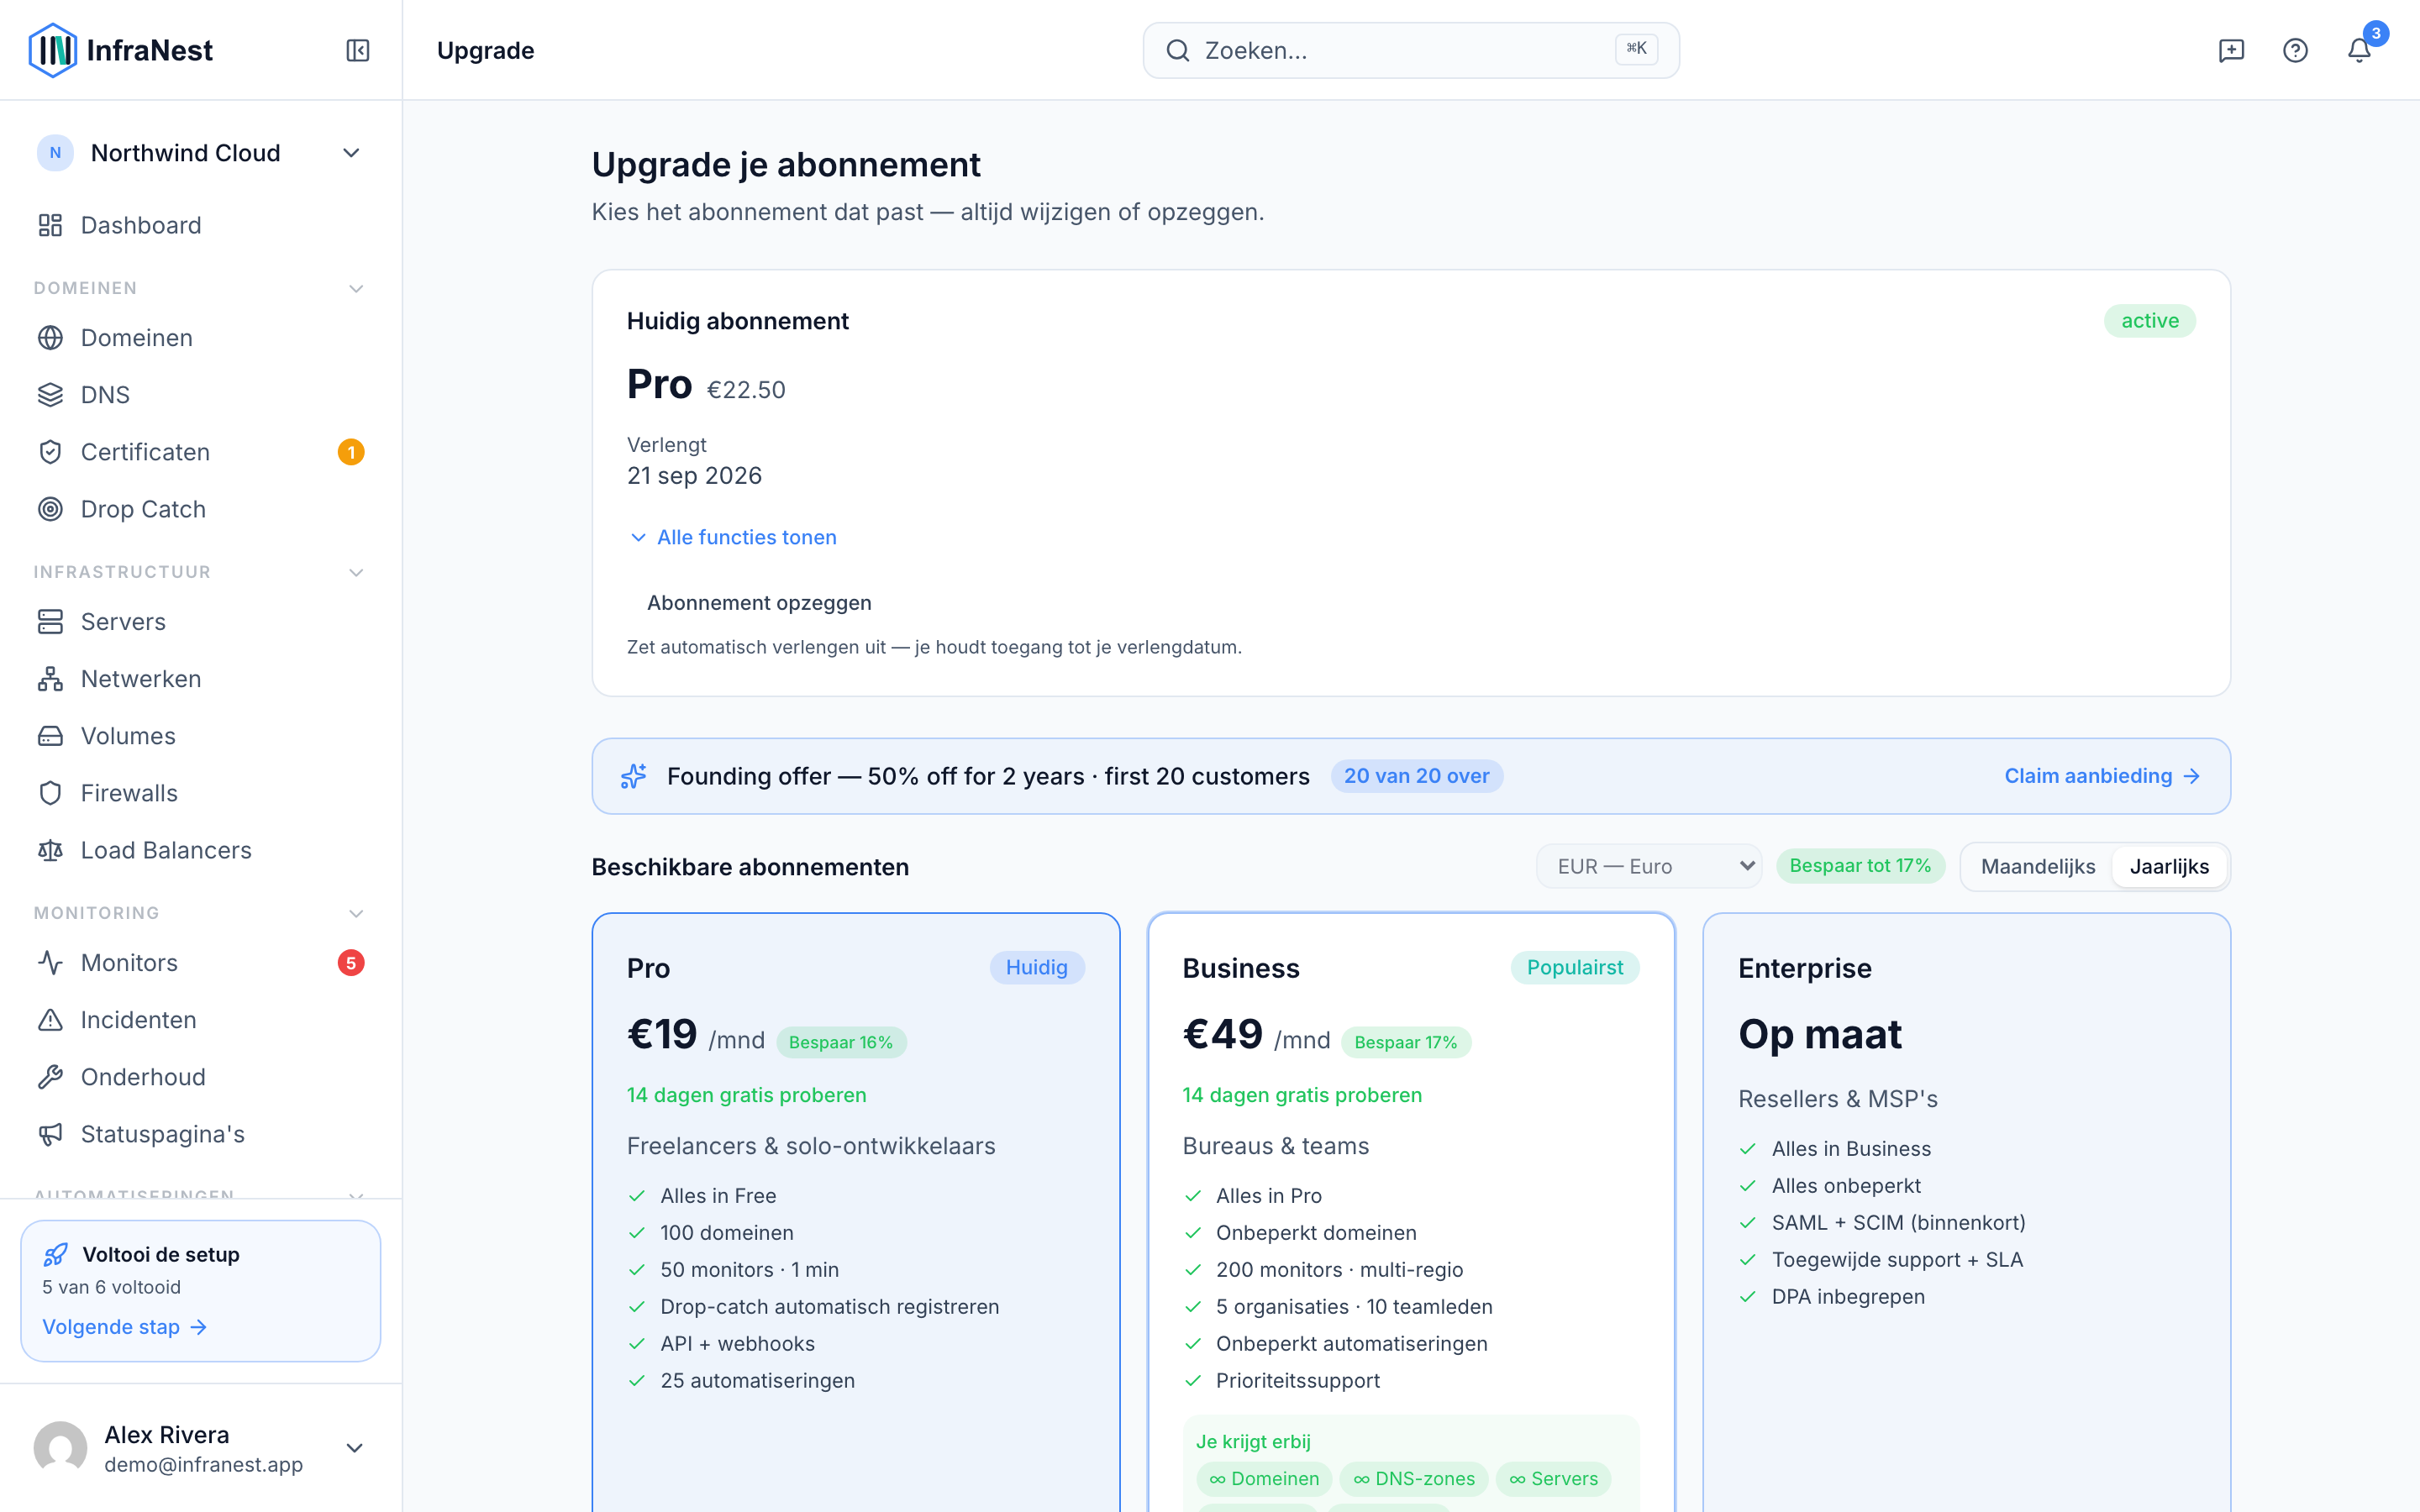Click the Incidenten warning triangle icon
The width and height of the screenshot is (2420, 1512).
point(50,1020)
